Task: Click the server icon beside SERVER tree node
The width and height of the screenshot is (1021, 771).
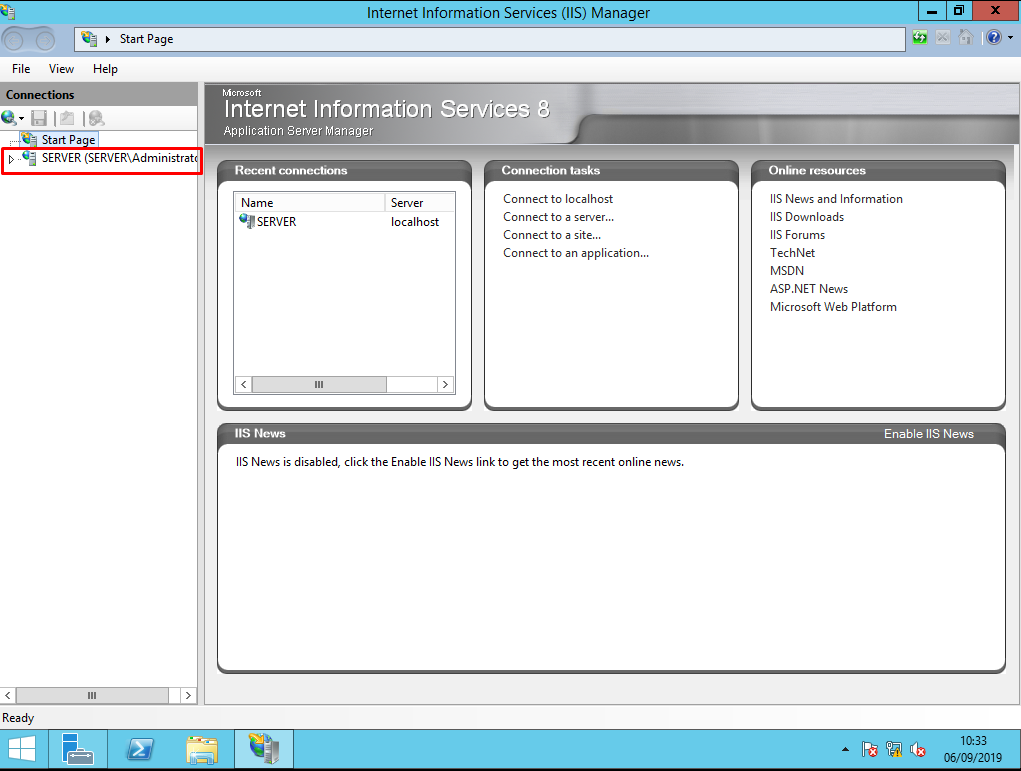Action: click(x=29, y=158)
